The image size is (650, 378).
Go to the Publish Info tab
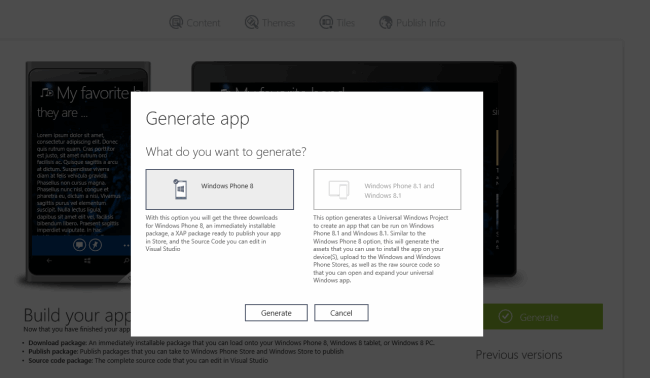(x=412, y=22)
